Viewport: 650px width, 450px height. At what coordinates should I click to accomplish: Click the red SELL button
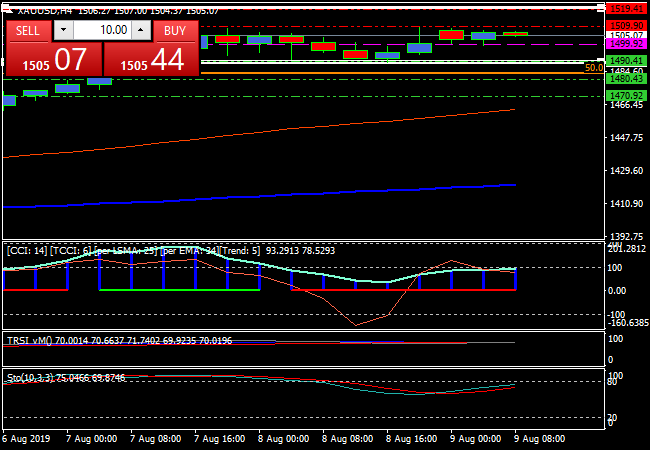click(x=28, y=31)
